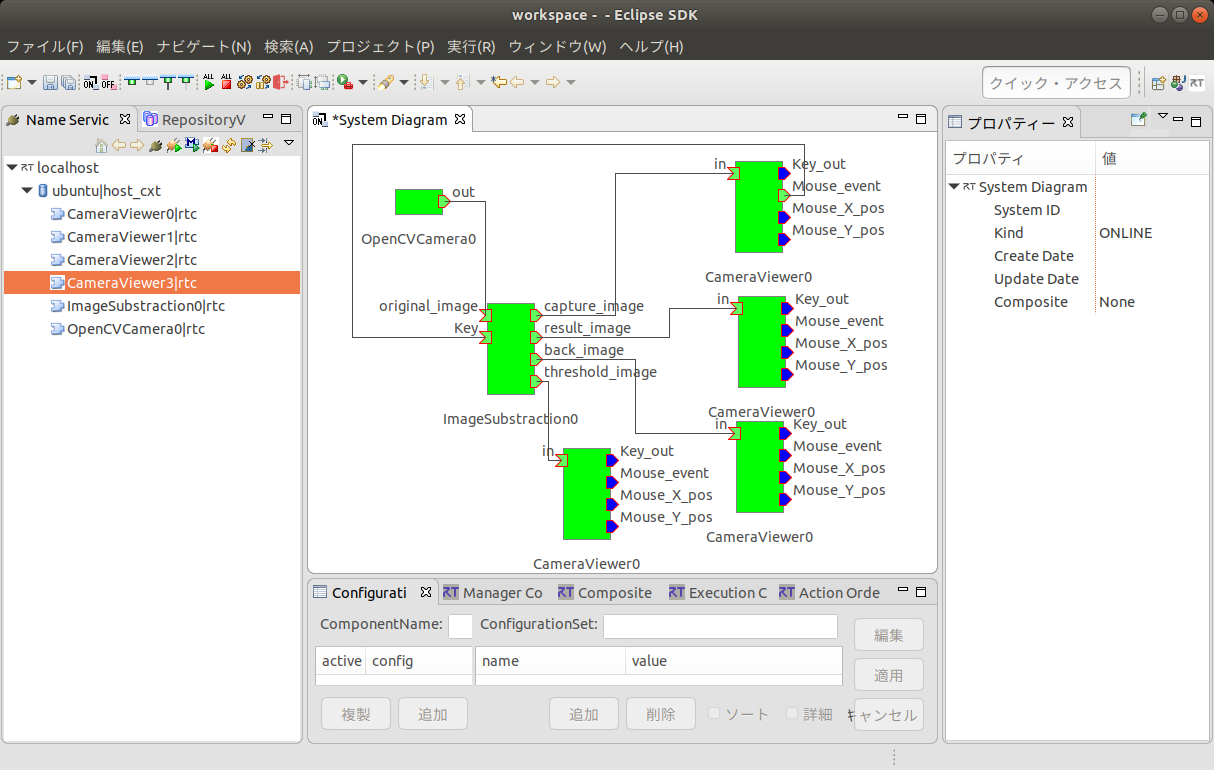
Task: Click the Open Offline System Diagram icon
Action: tap(109, 82)
